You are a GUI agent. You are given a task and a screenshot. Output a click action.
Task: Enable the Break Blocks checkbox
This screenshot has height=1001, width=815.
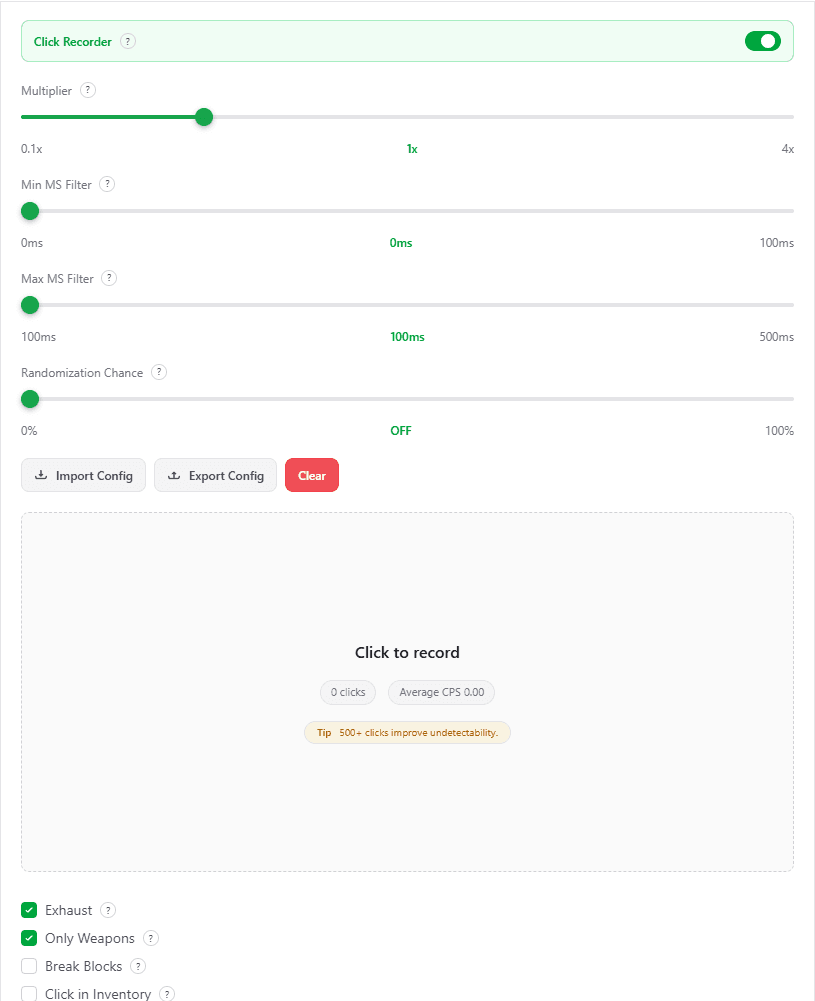29,966
